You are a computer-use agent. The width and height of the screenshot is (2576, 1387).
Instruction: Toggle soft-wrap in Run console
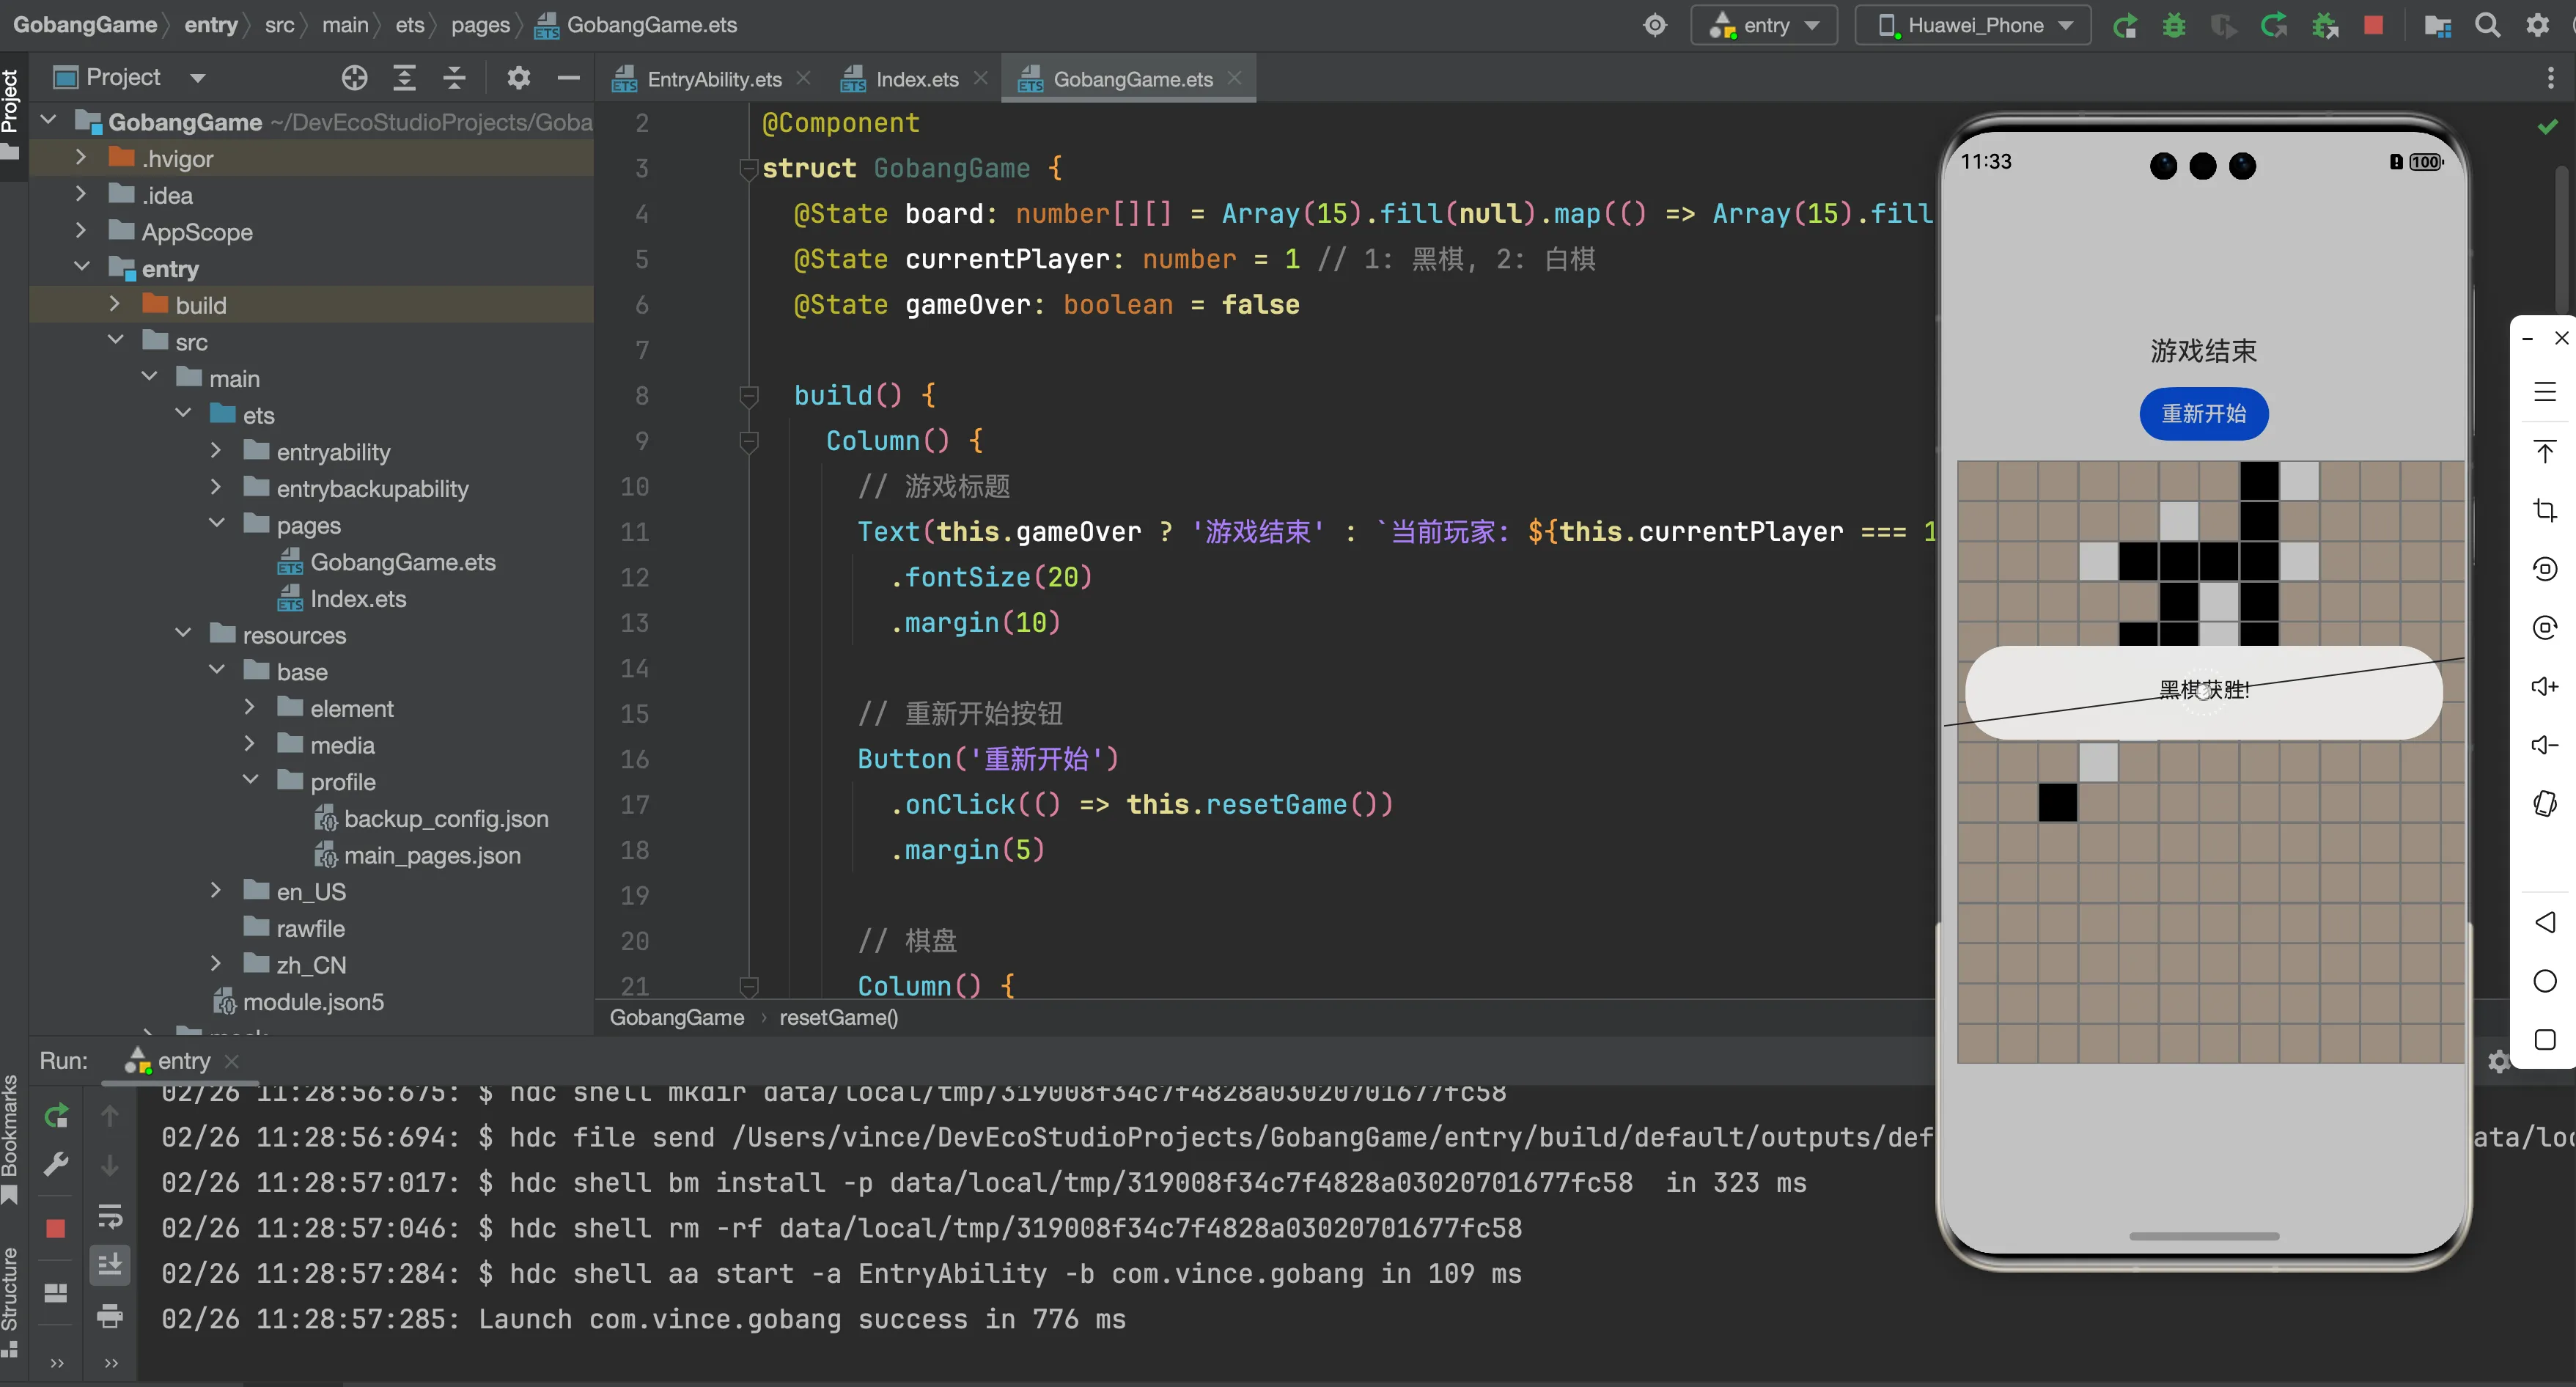(110, 1216)
